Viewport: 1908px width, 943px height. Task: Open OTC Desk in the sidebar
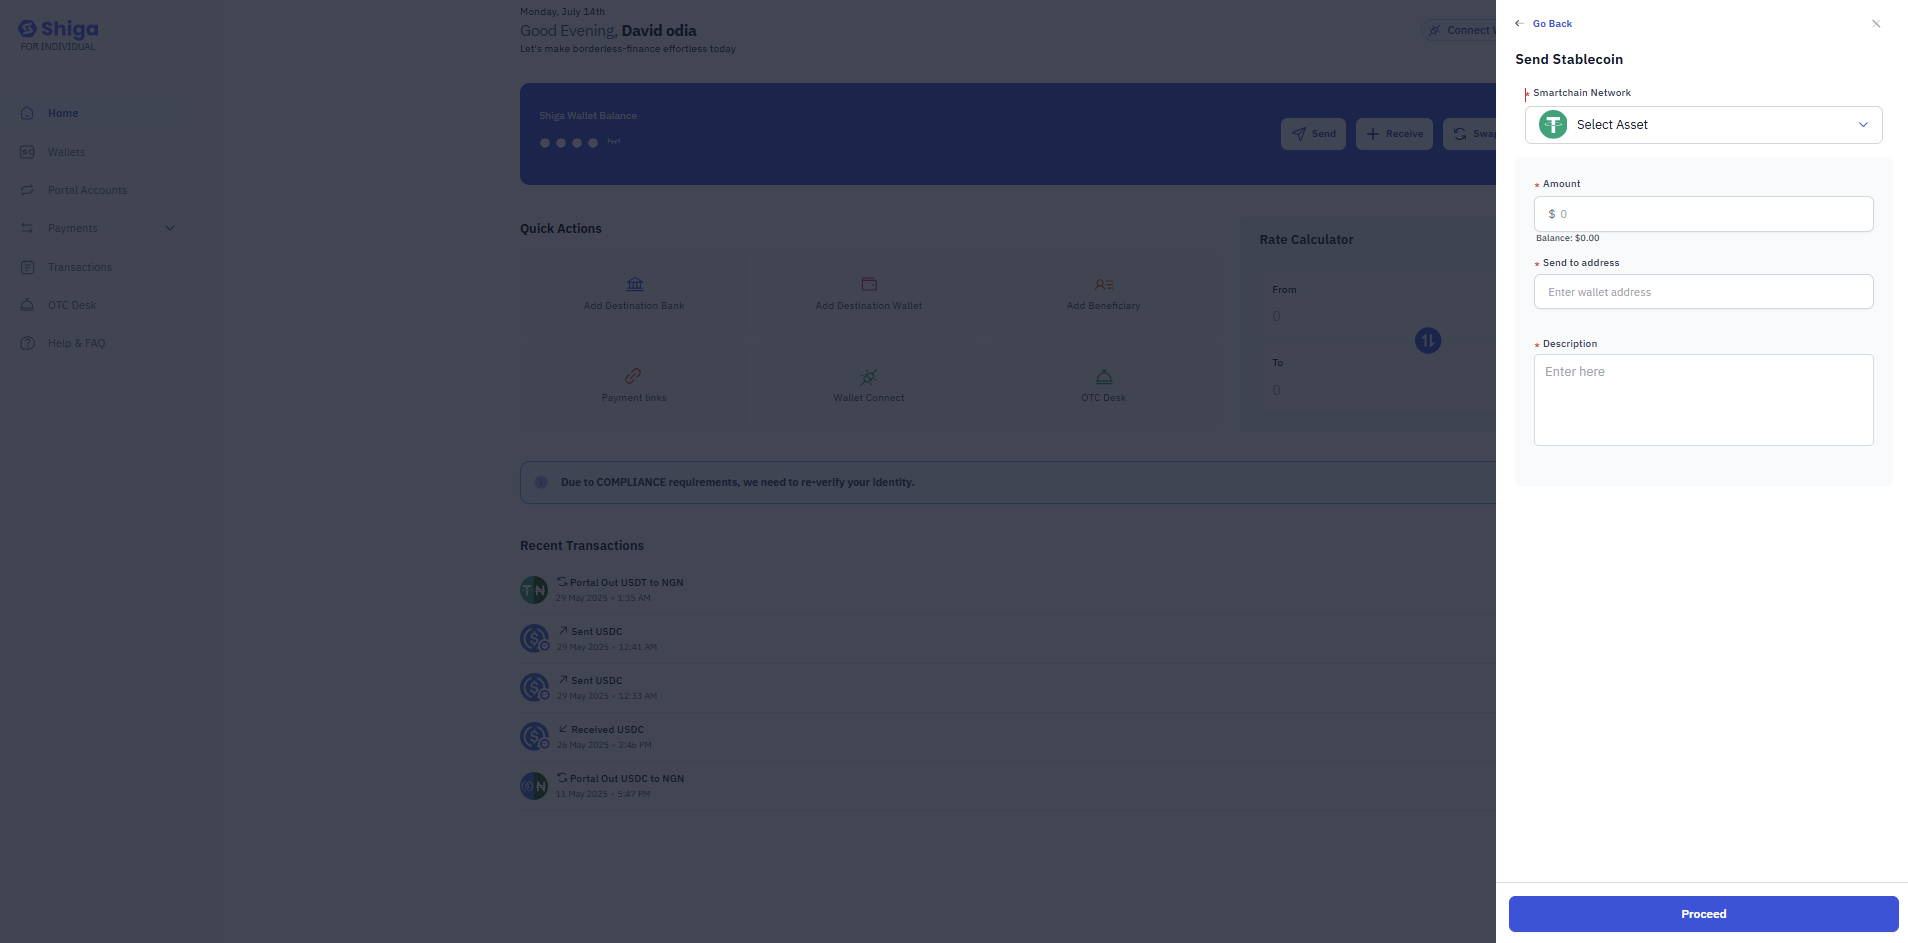[x=72, y=305]
